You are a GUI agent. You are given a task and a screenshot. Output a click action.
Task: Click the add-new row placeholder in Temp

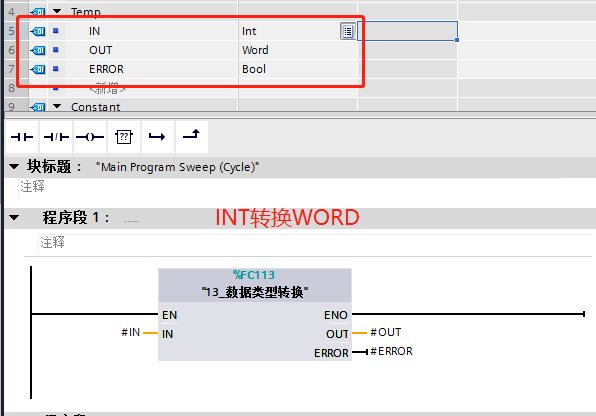tap(107, 89)
